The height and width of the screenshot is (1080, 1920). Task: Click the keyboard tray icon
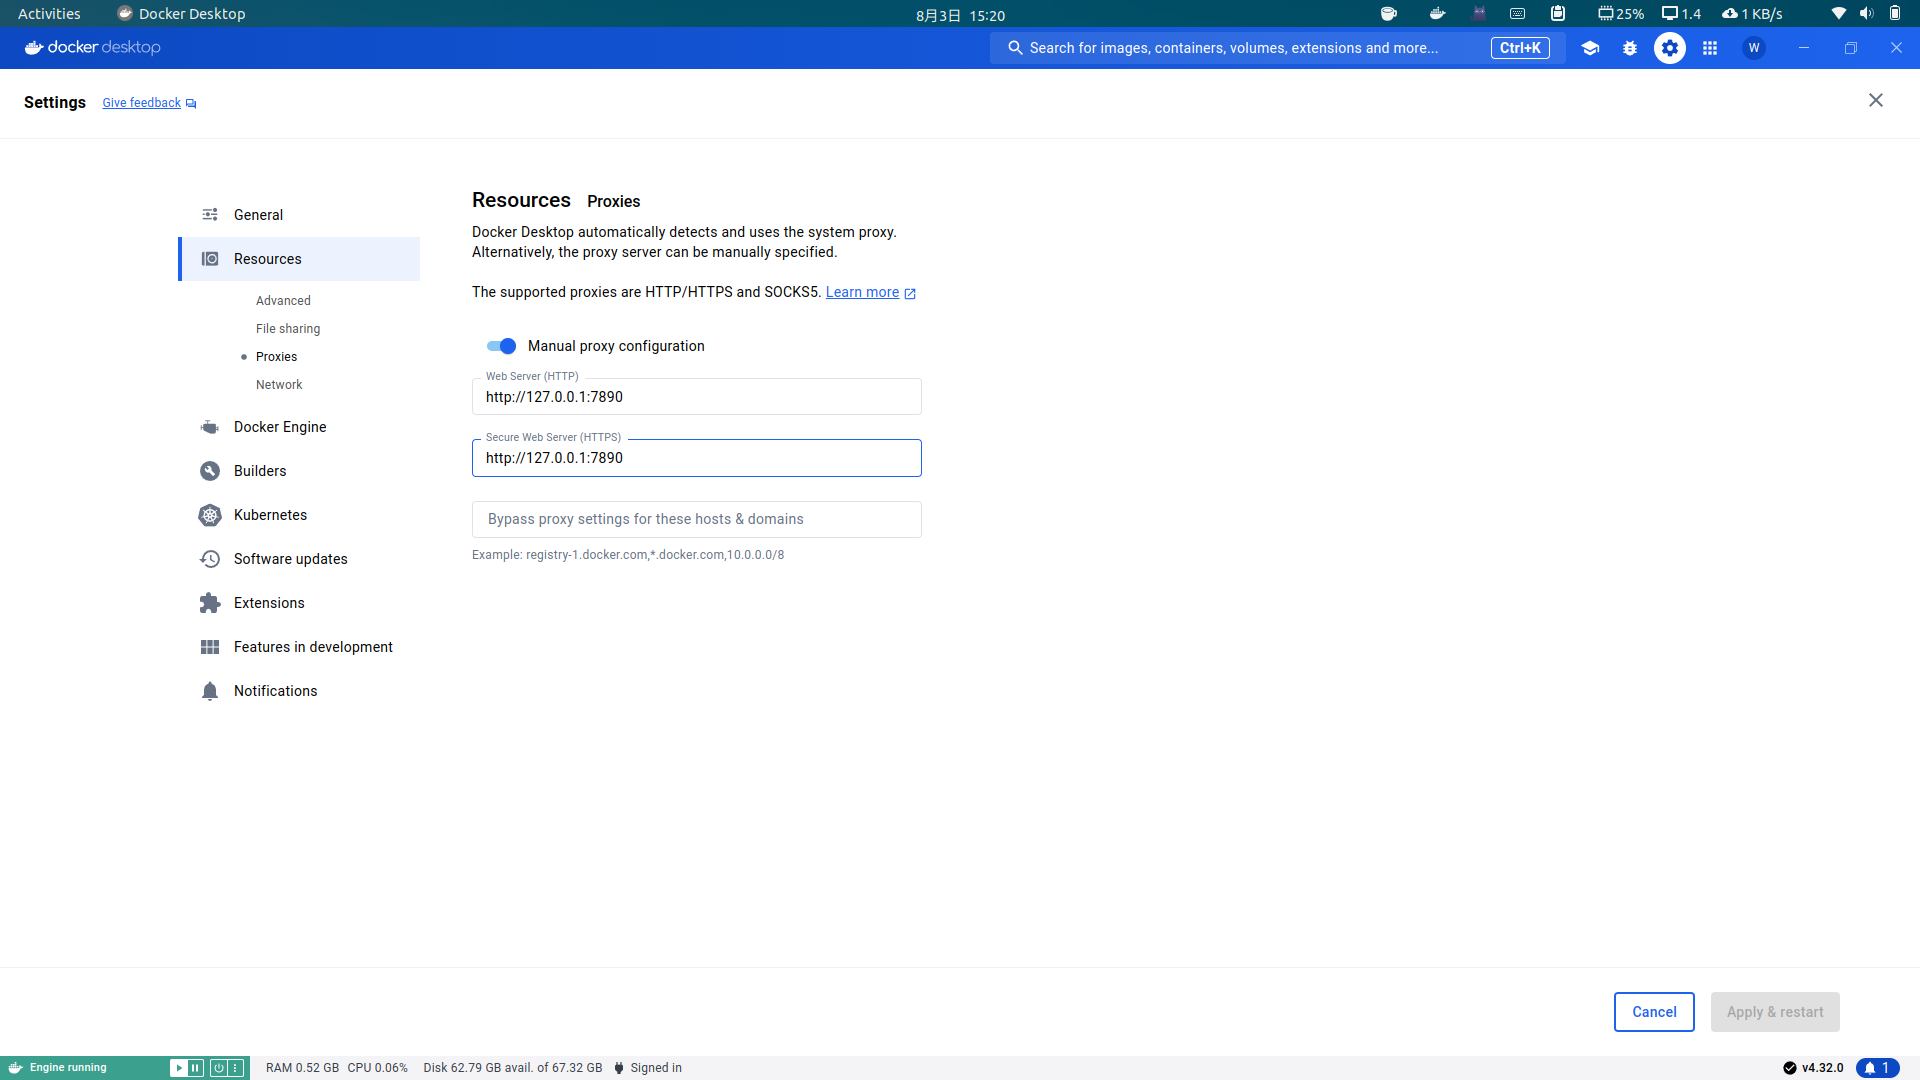click(x=1517, y=14)
